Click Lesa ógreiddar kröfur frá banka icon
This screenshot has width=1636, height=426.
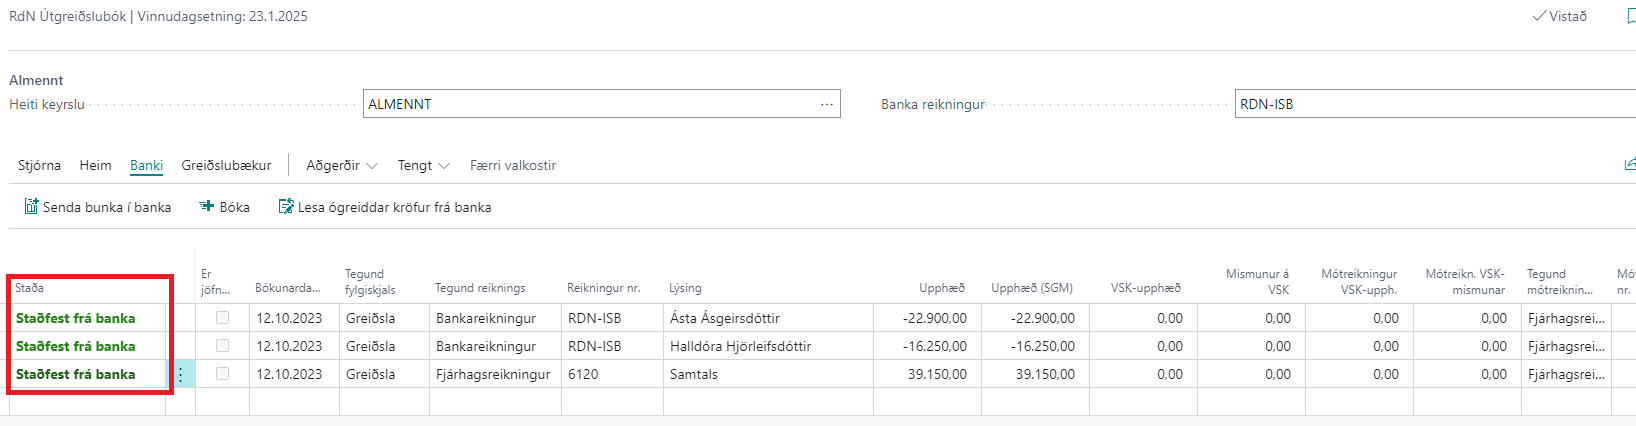coord(286,207)
